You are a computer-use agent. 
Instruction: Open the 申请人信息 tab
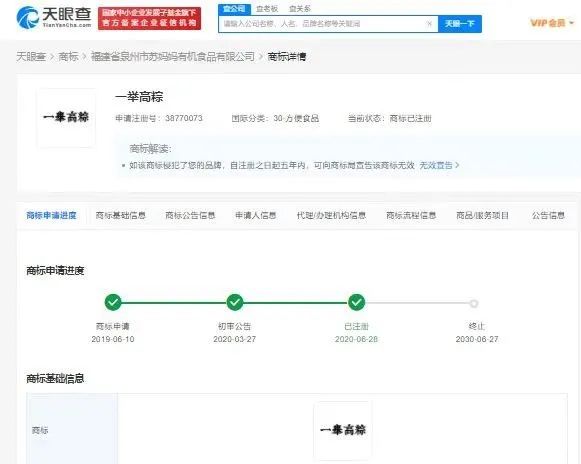tap(256, 215)
